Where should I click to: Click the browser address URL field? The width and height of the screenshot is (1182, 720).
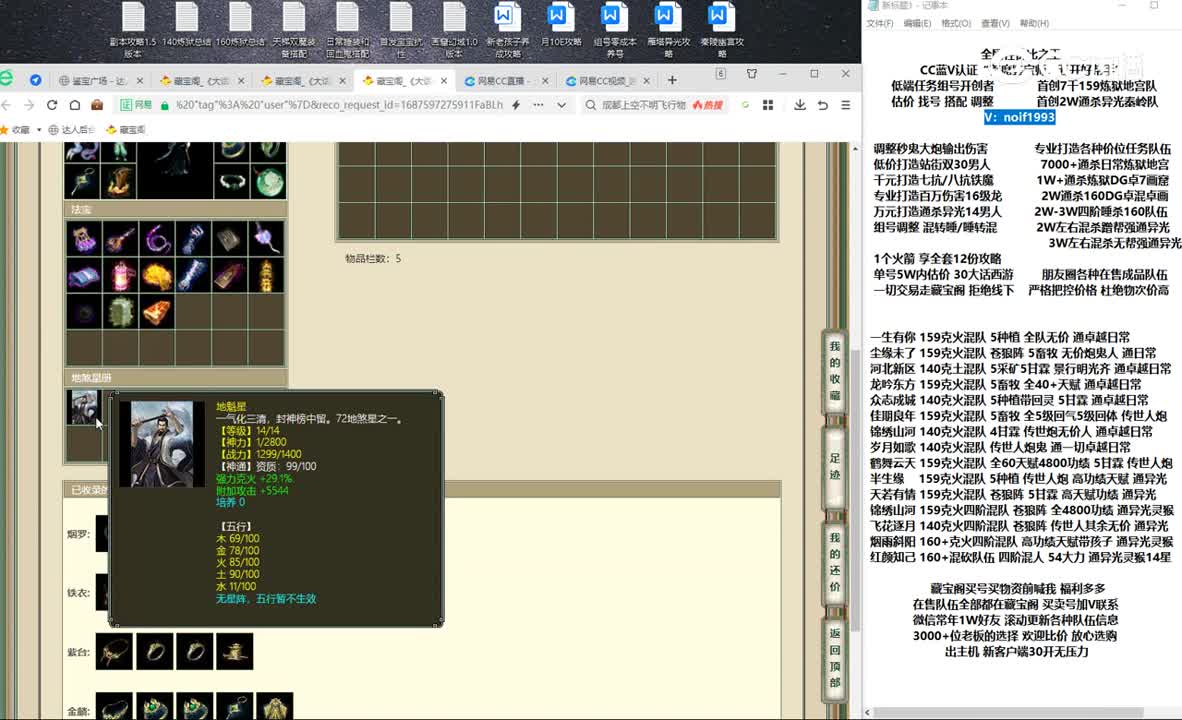(x=339, y=105)
